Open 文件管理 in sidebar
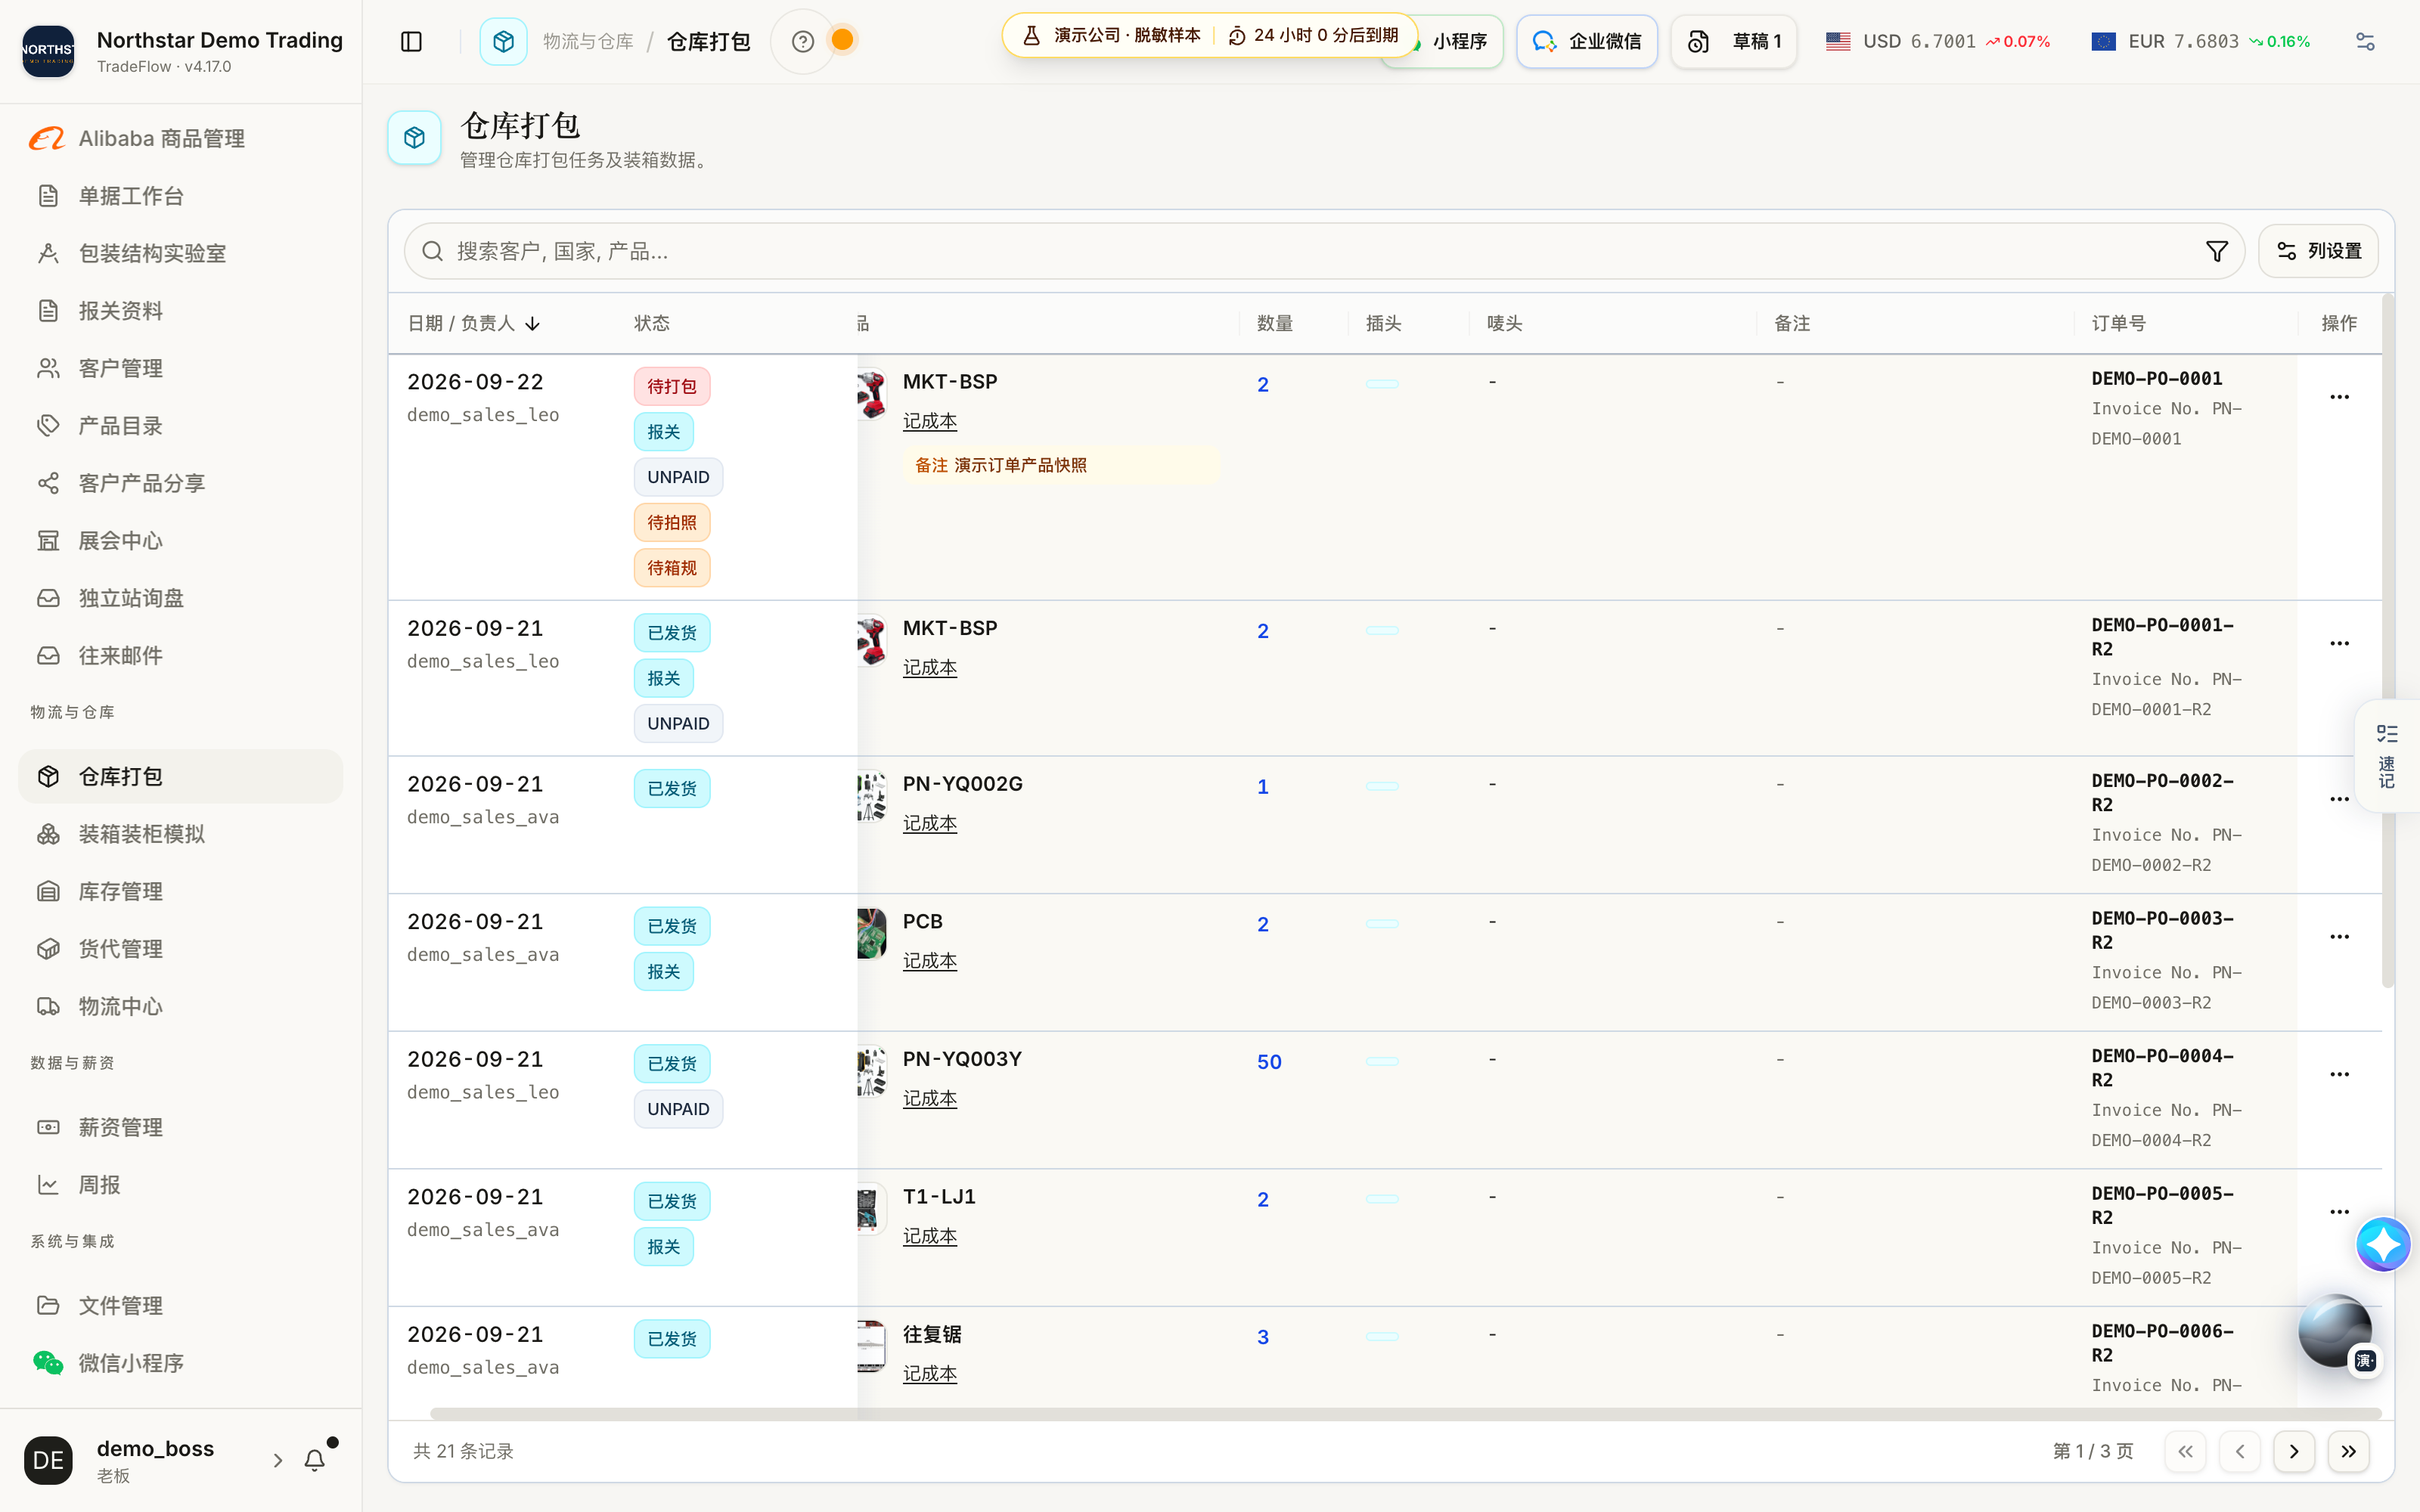Viewport: 2420px width, 1512px height. tap(180, 1305)
